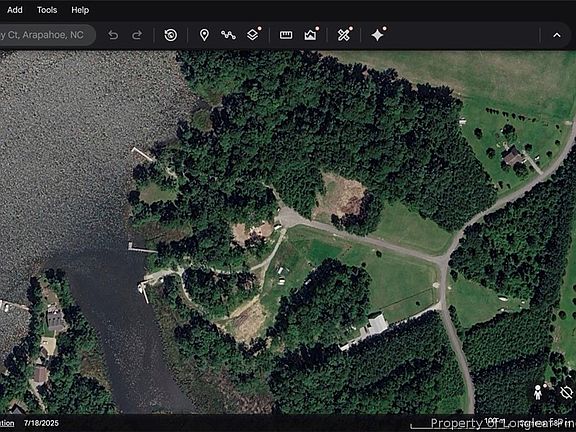Viewport: 576px width, 432px height.
Task: Click the redo arrow icon
Action: point(137,35)
